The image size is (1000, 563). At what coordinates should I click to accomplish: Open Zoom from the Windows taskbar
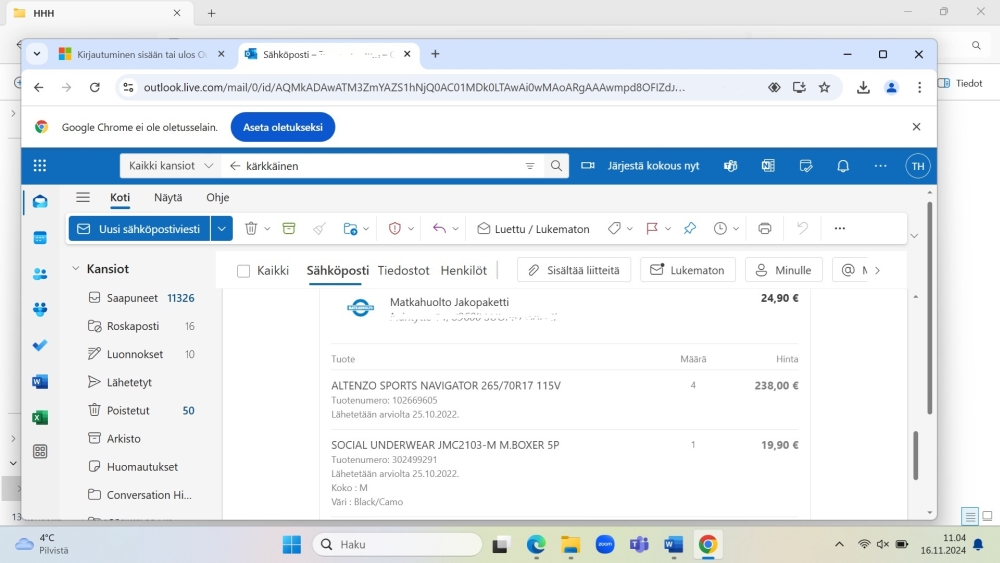(x=605, y=545)
